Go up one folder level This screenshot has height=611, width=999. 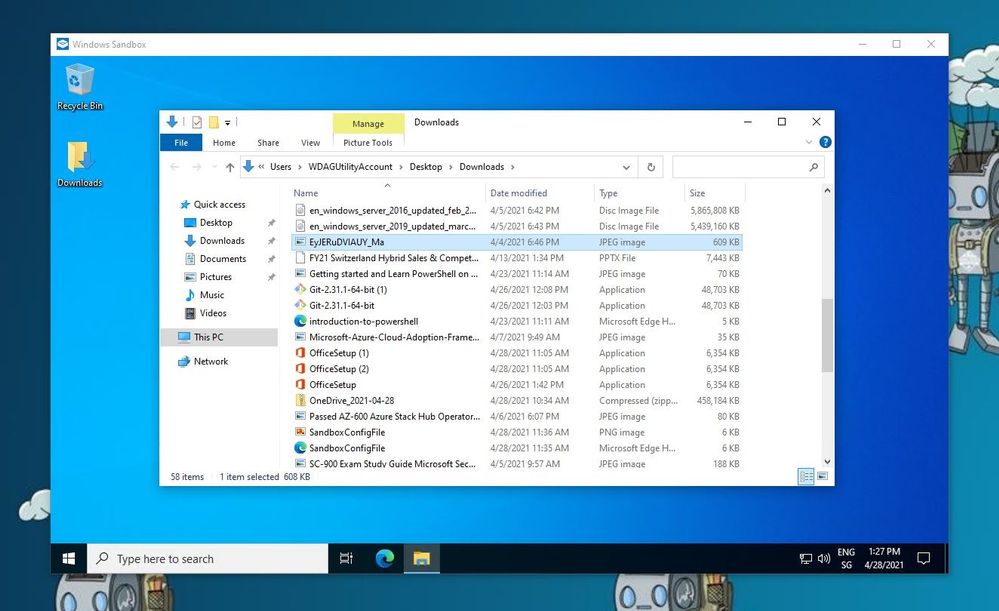(x=230, y=167)
